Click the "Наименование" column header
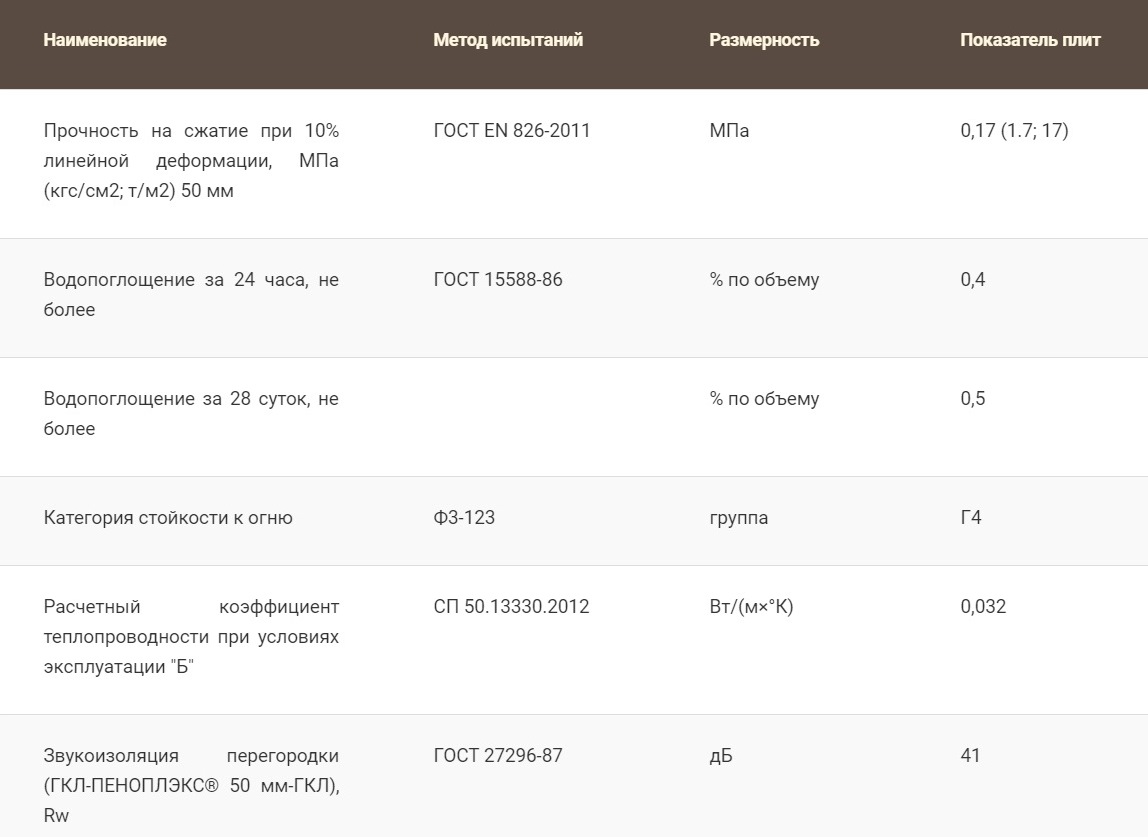1148x837 pixels. (105, 40)
